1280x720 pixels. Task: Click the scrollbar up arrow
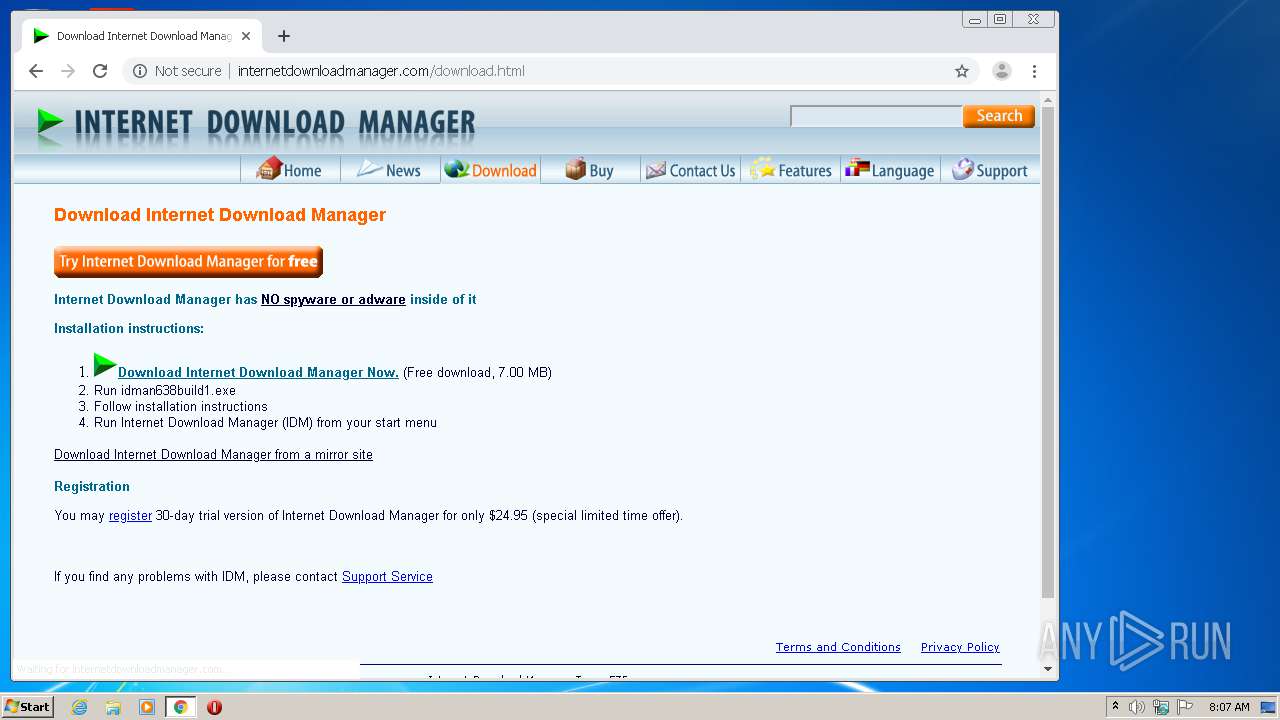1048,100
